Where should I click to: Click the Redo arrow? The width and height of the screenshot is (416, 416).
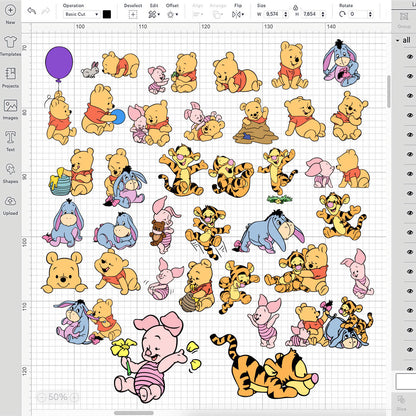pyautogui.click(x=46, y=11)
